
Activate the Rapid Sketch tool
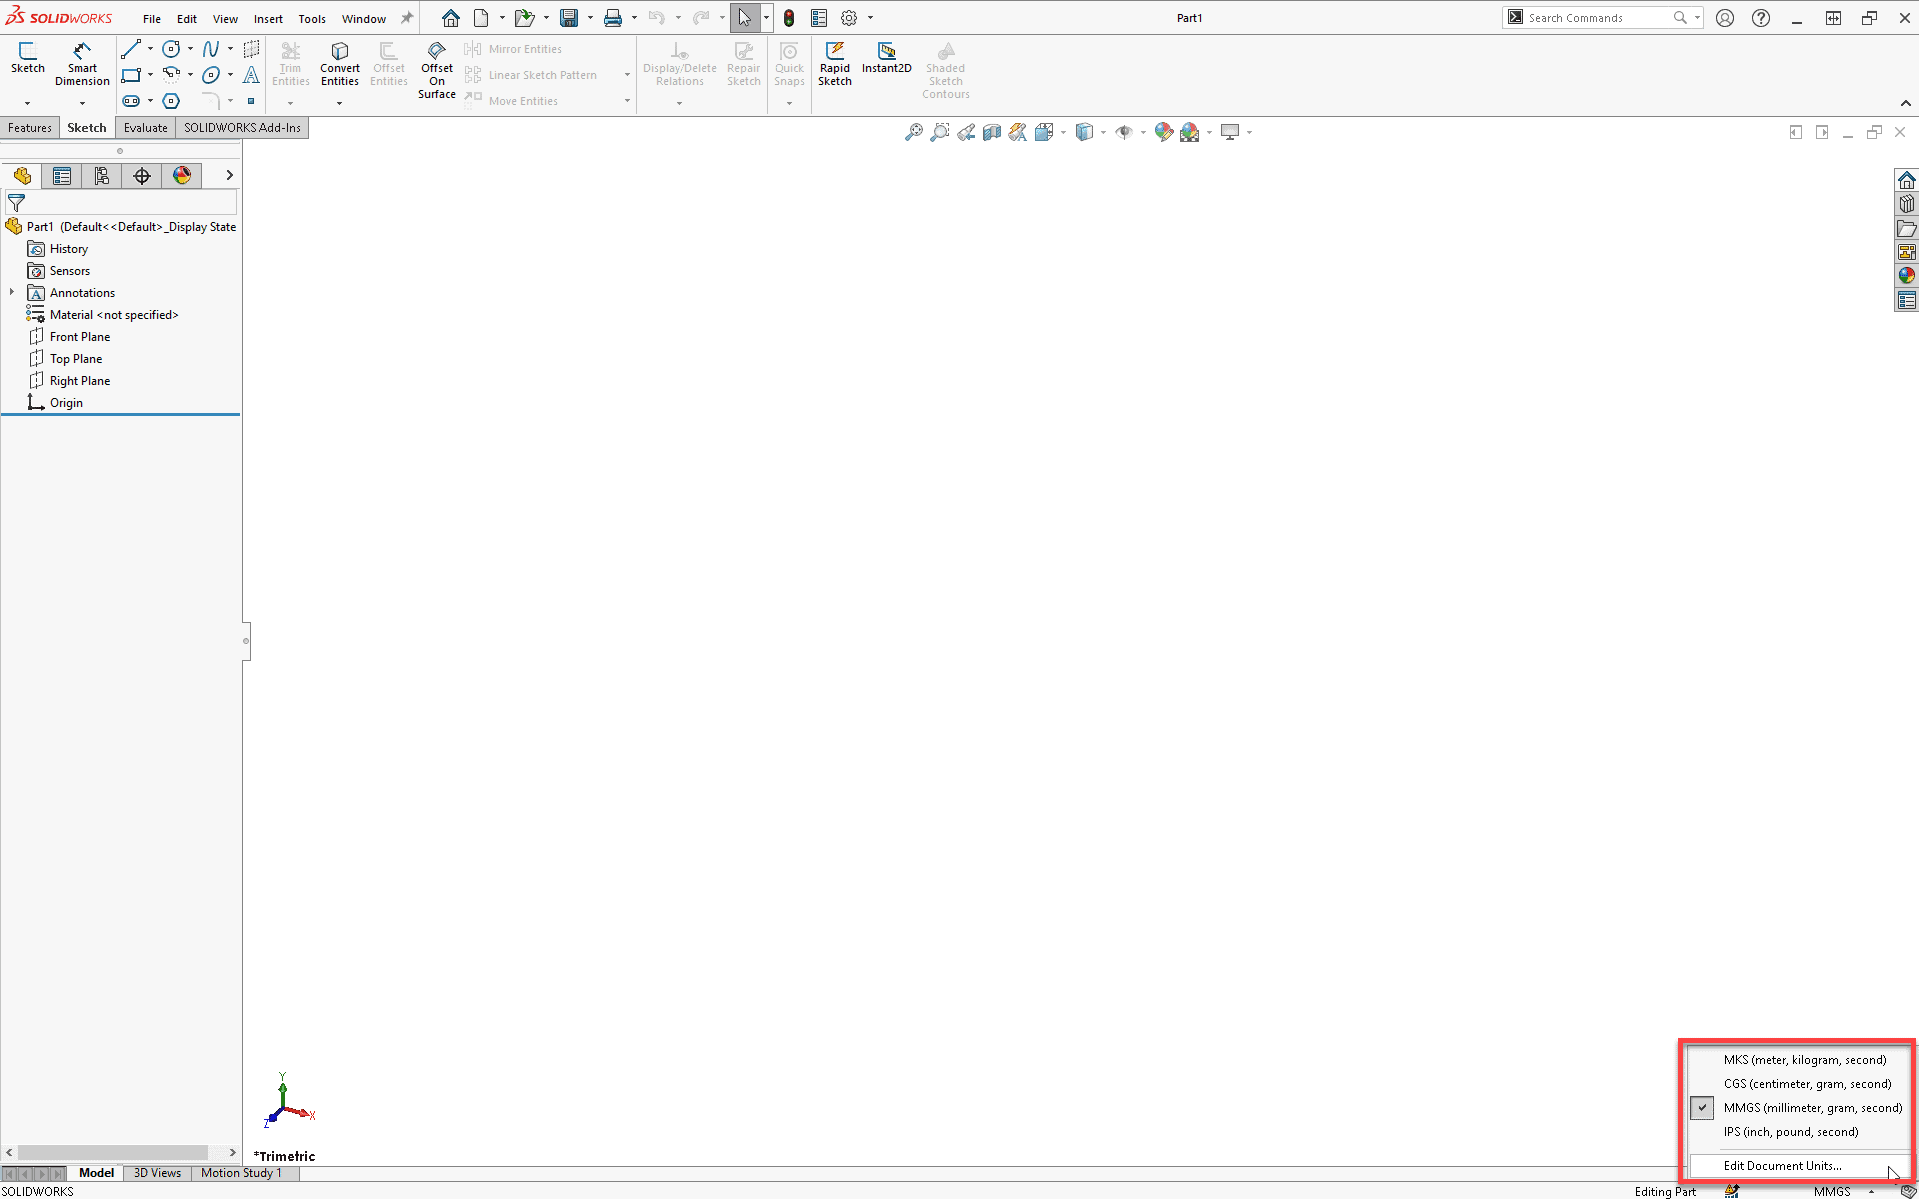click(x=834, y=64)
